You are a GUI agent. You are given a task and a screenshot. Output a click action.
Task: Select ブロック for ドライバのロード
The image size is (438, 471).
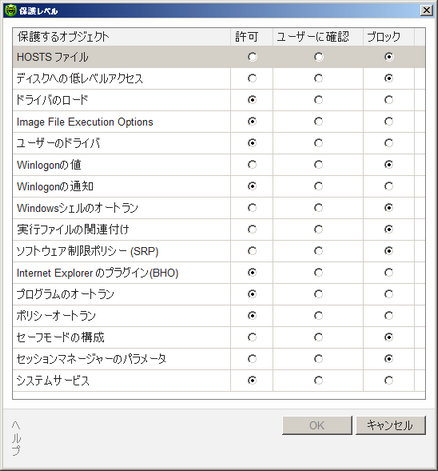click(x=389, y=100)
